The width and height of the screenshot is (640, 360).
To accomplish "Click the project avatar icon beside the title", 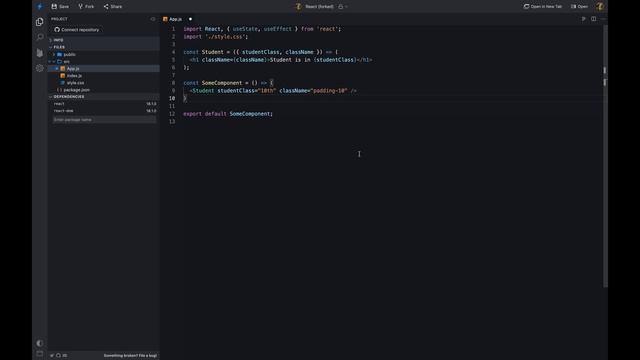I will pos(299,7).
